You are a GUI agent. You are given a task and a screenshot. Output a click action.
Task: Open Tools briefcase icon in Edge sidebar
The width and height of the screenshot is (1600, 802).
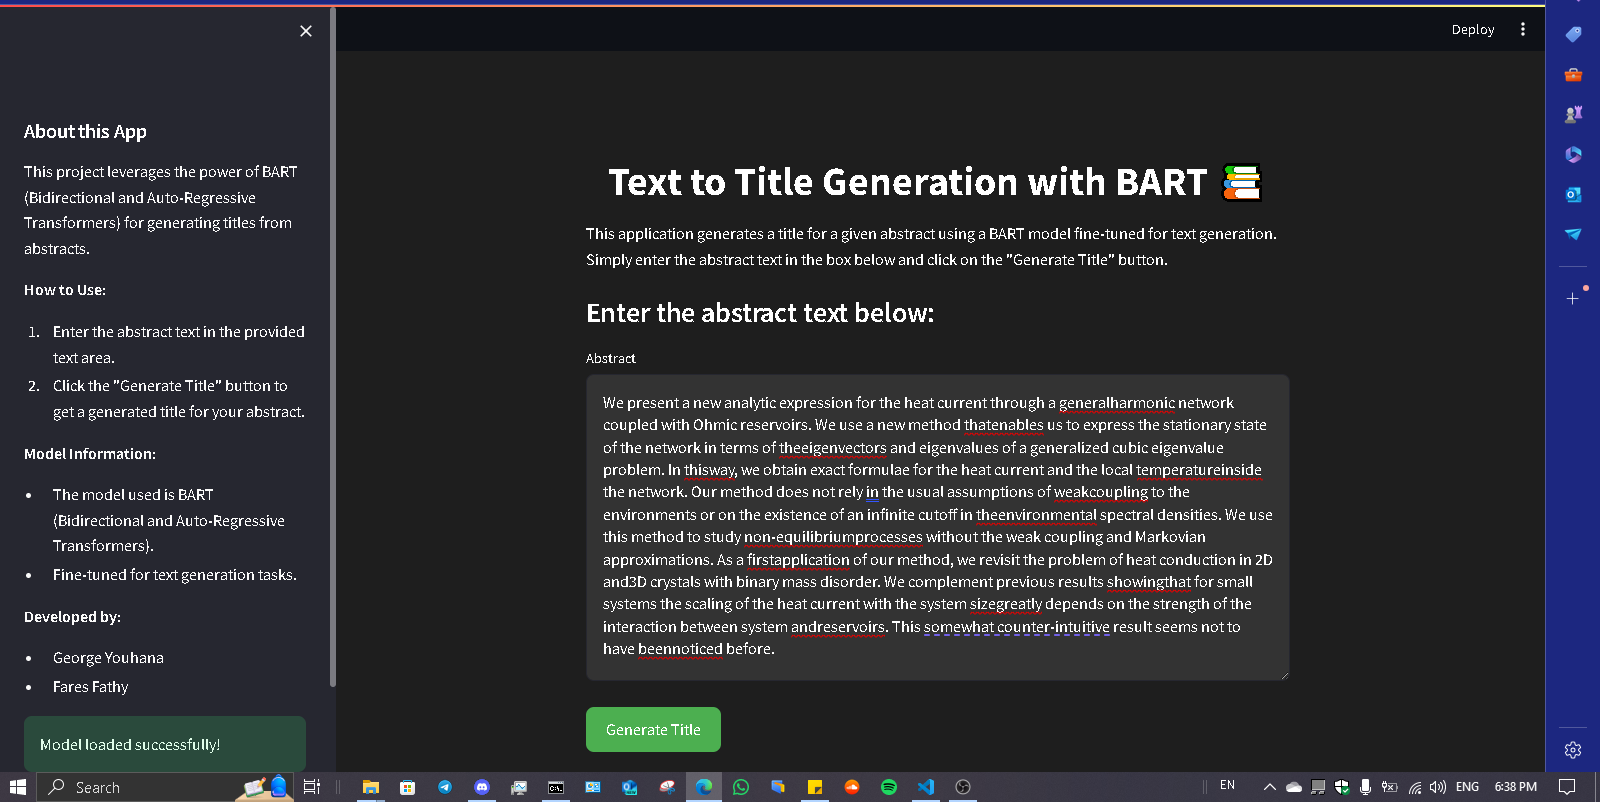(x=1573, y=74)
